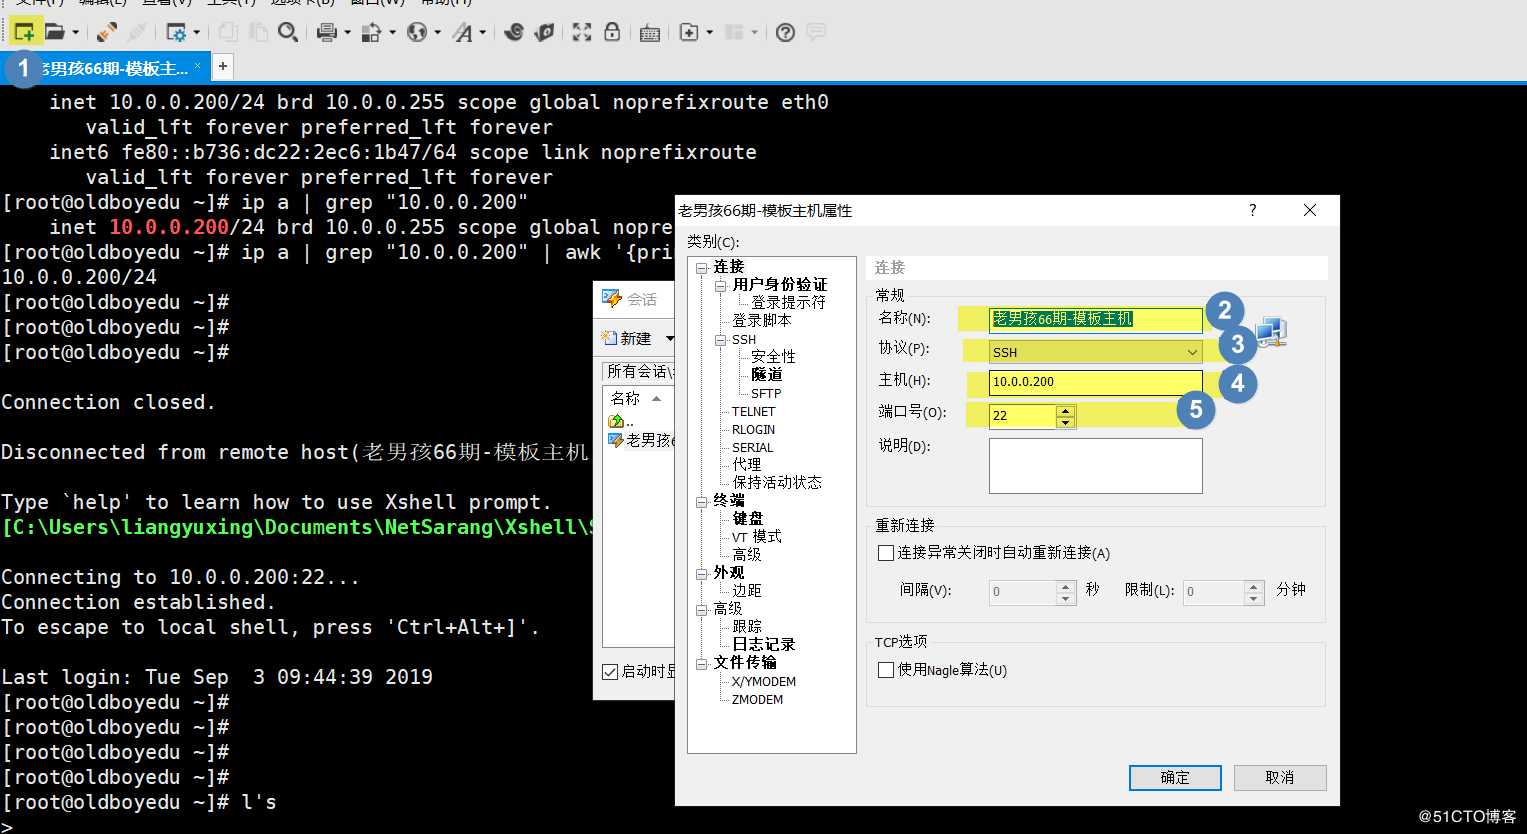Select SFTP in category tree
The image size is (1527, 834).
coord(766,393)
